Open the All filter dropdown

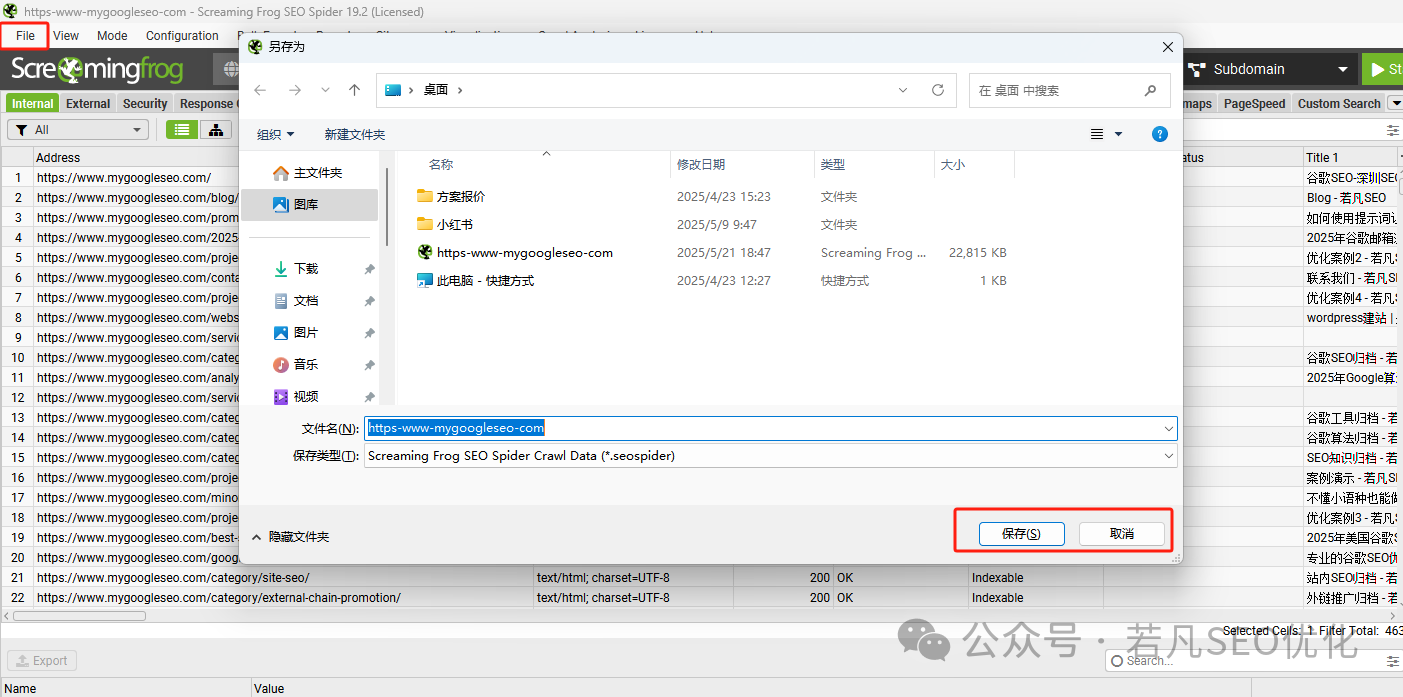[x=78, y=130]
